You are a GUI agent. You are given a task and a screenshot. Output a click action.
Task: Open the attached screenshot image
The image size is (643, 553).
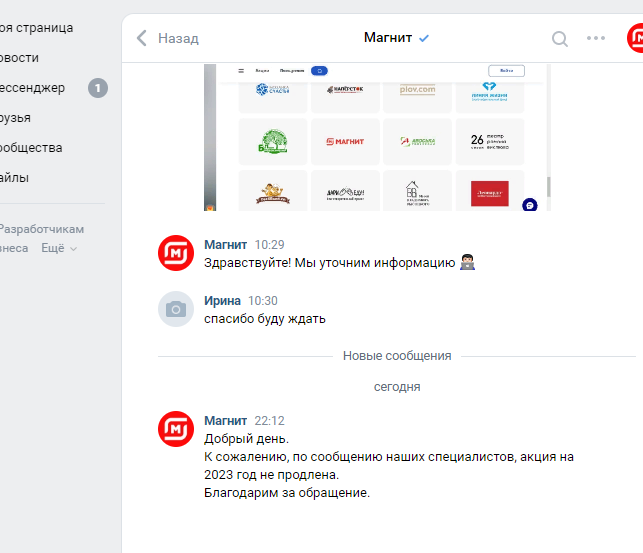click(377, 137)
